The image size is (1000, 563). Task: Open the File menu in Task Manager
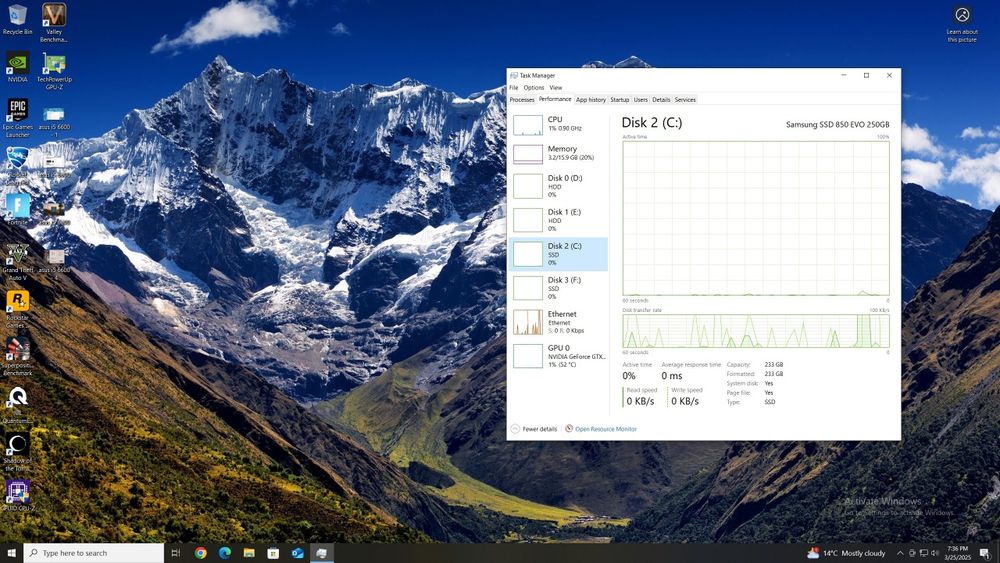pyautogui.click(x=513, y=87)
